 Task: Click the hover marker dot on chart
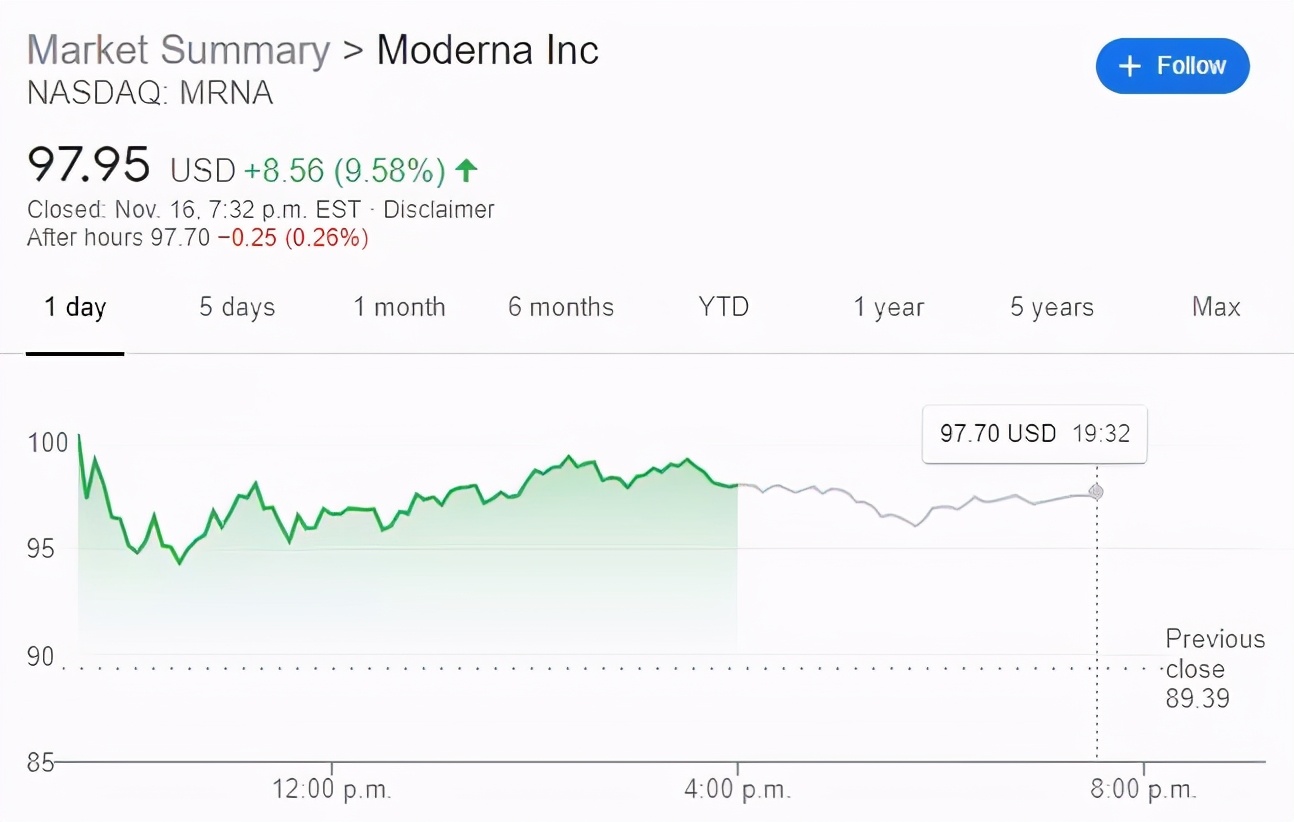tap(1096, 491)
